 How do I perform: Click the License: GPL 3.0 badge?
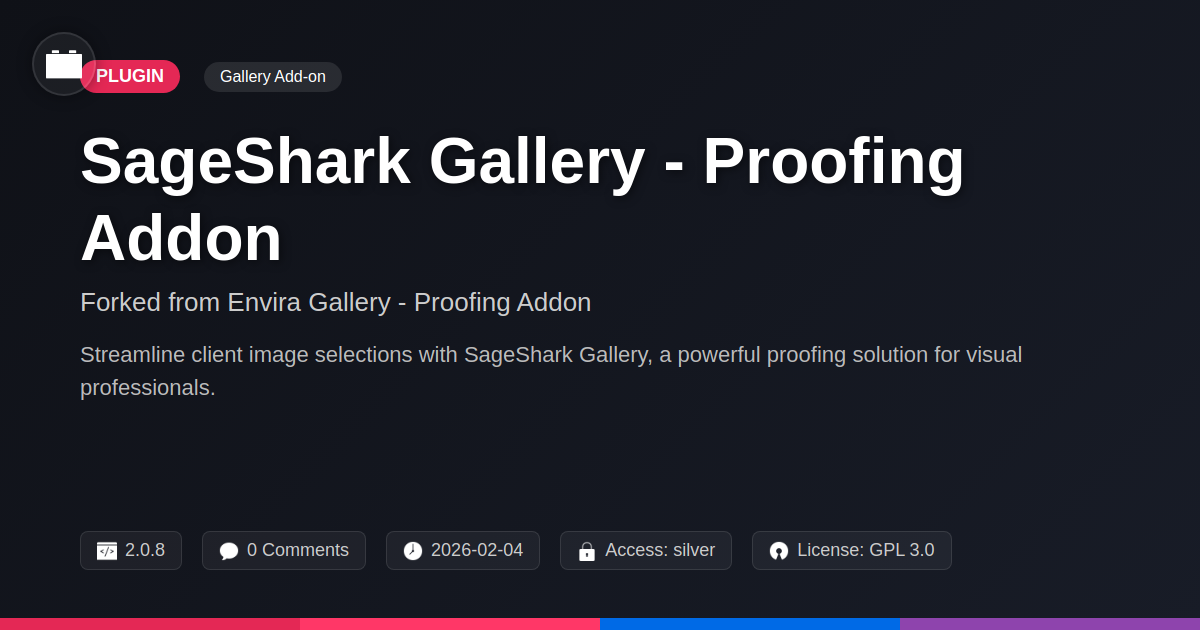click(x=852, y=550)
